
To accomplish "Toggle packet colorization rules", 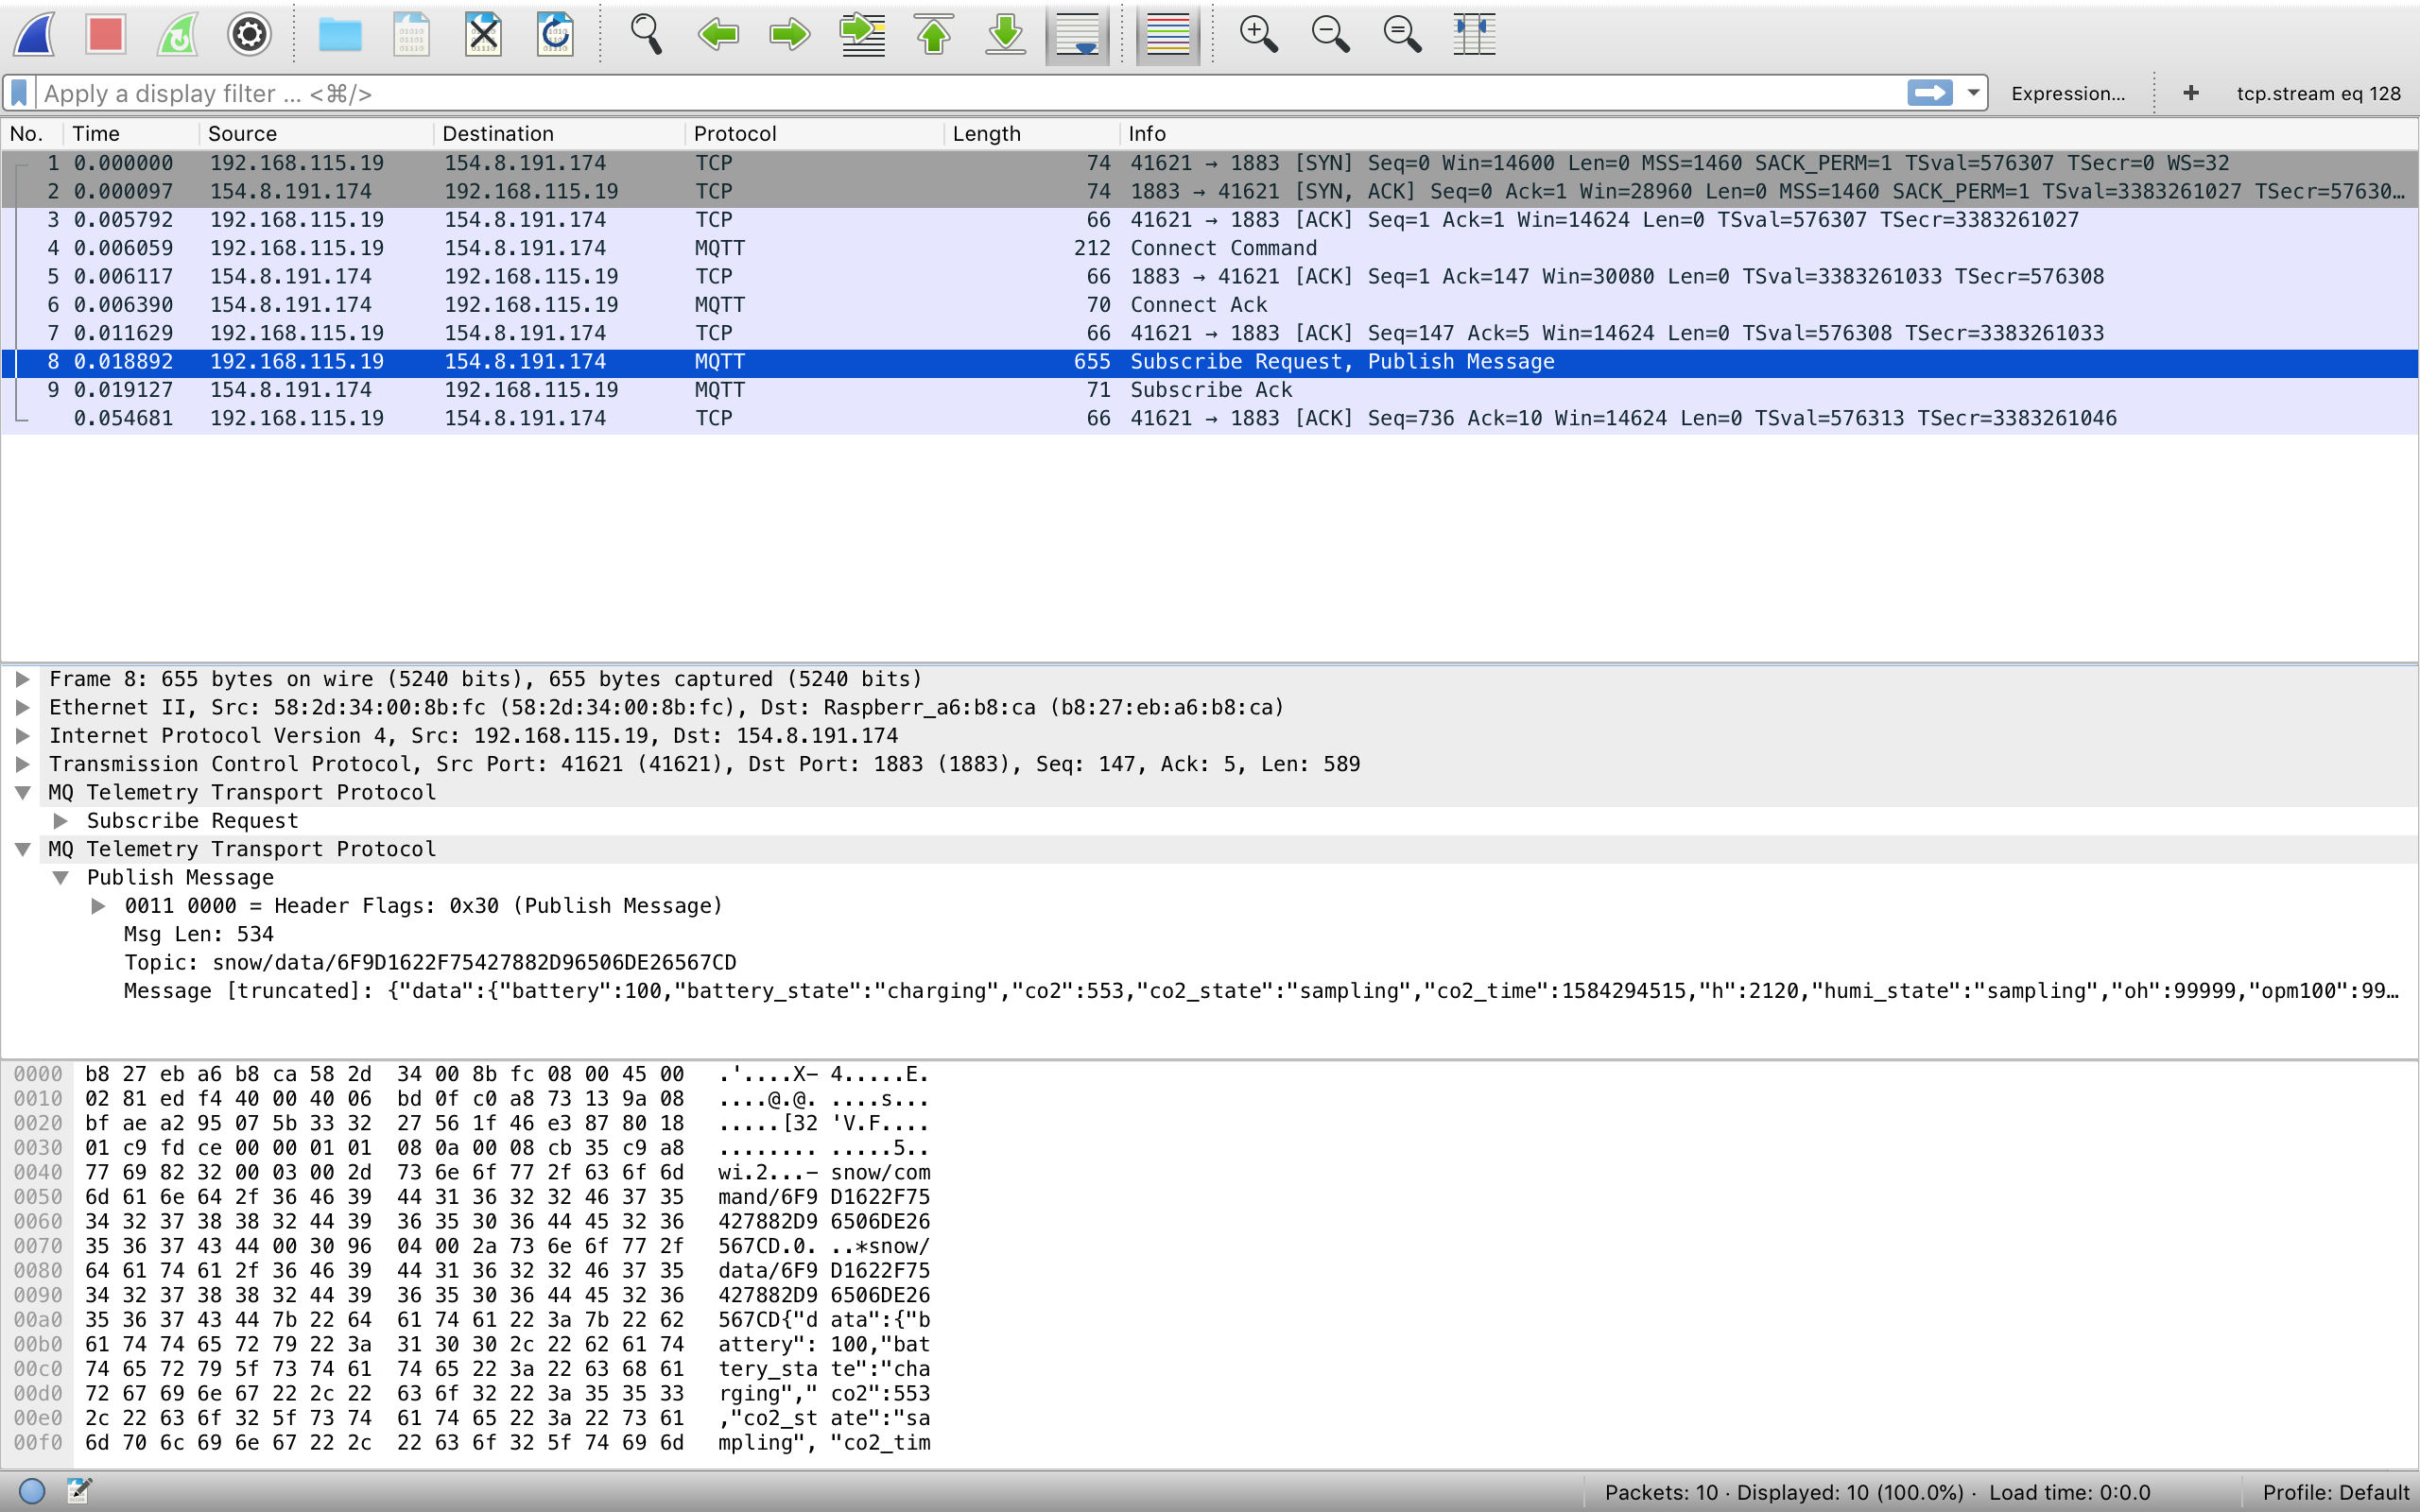I will tap(1167, 35).
